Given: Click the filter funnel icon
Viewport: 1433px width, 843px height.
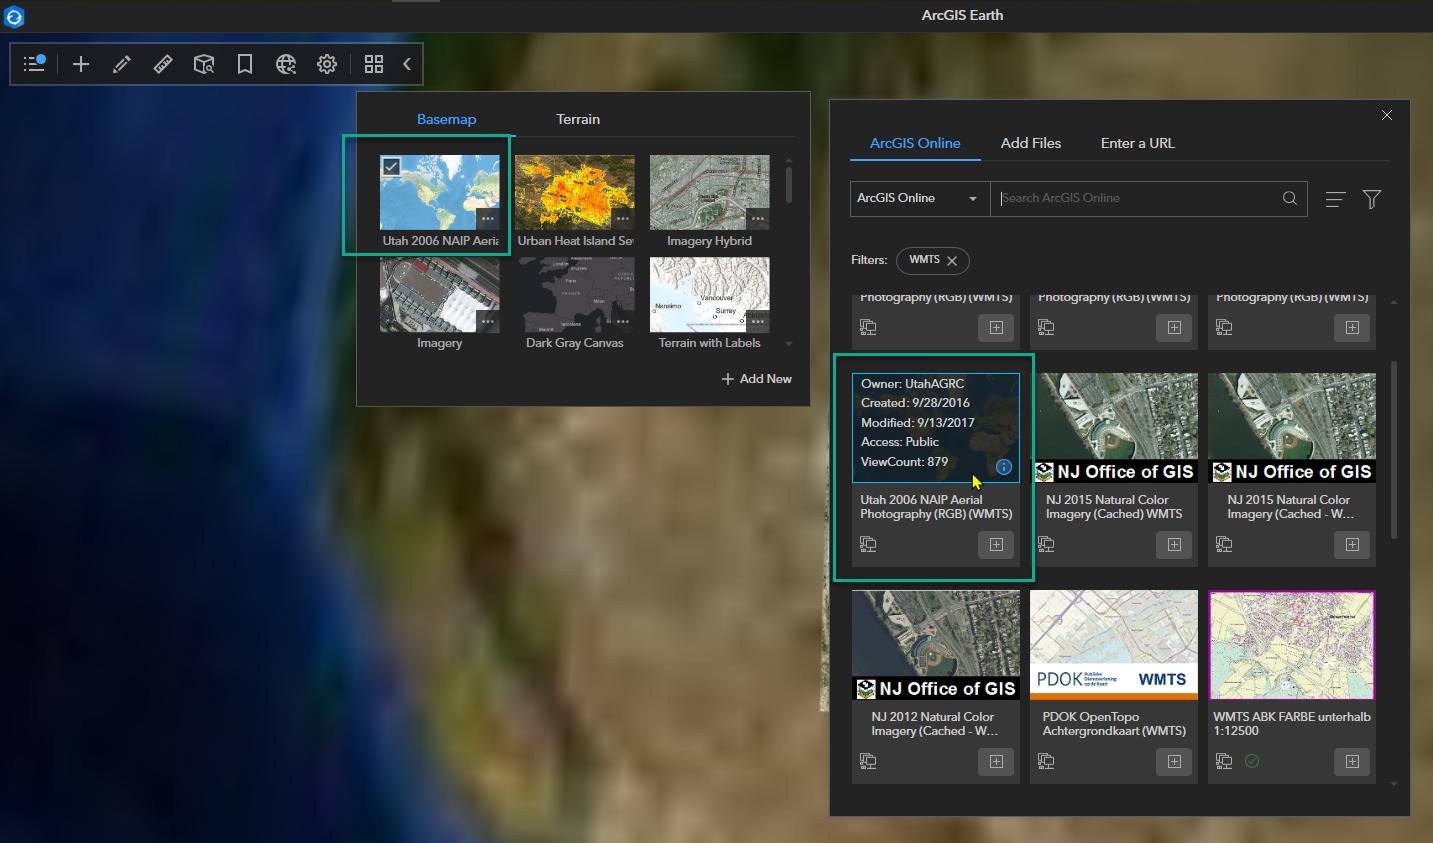Looking at the screenshot, I should coord(1372,199).
